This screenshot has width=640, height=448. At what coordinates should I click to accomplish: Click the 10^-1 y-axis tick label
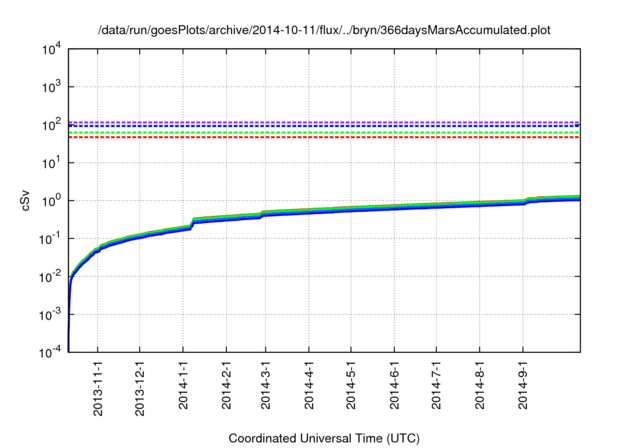tap(50, 239)
